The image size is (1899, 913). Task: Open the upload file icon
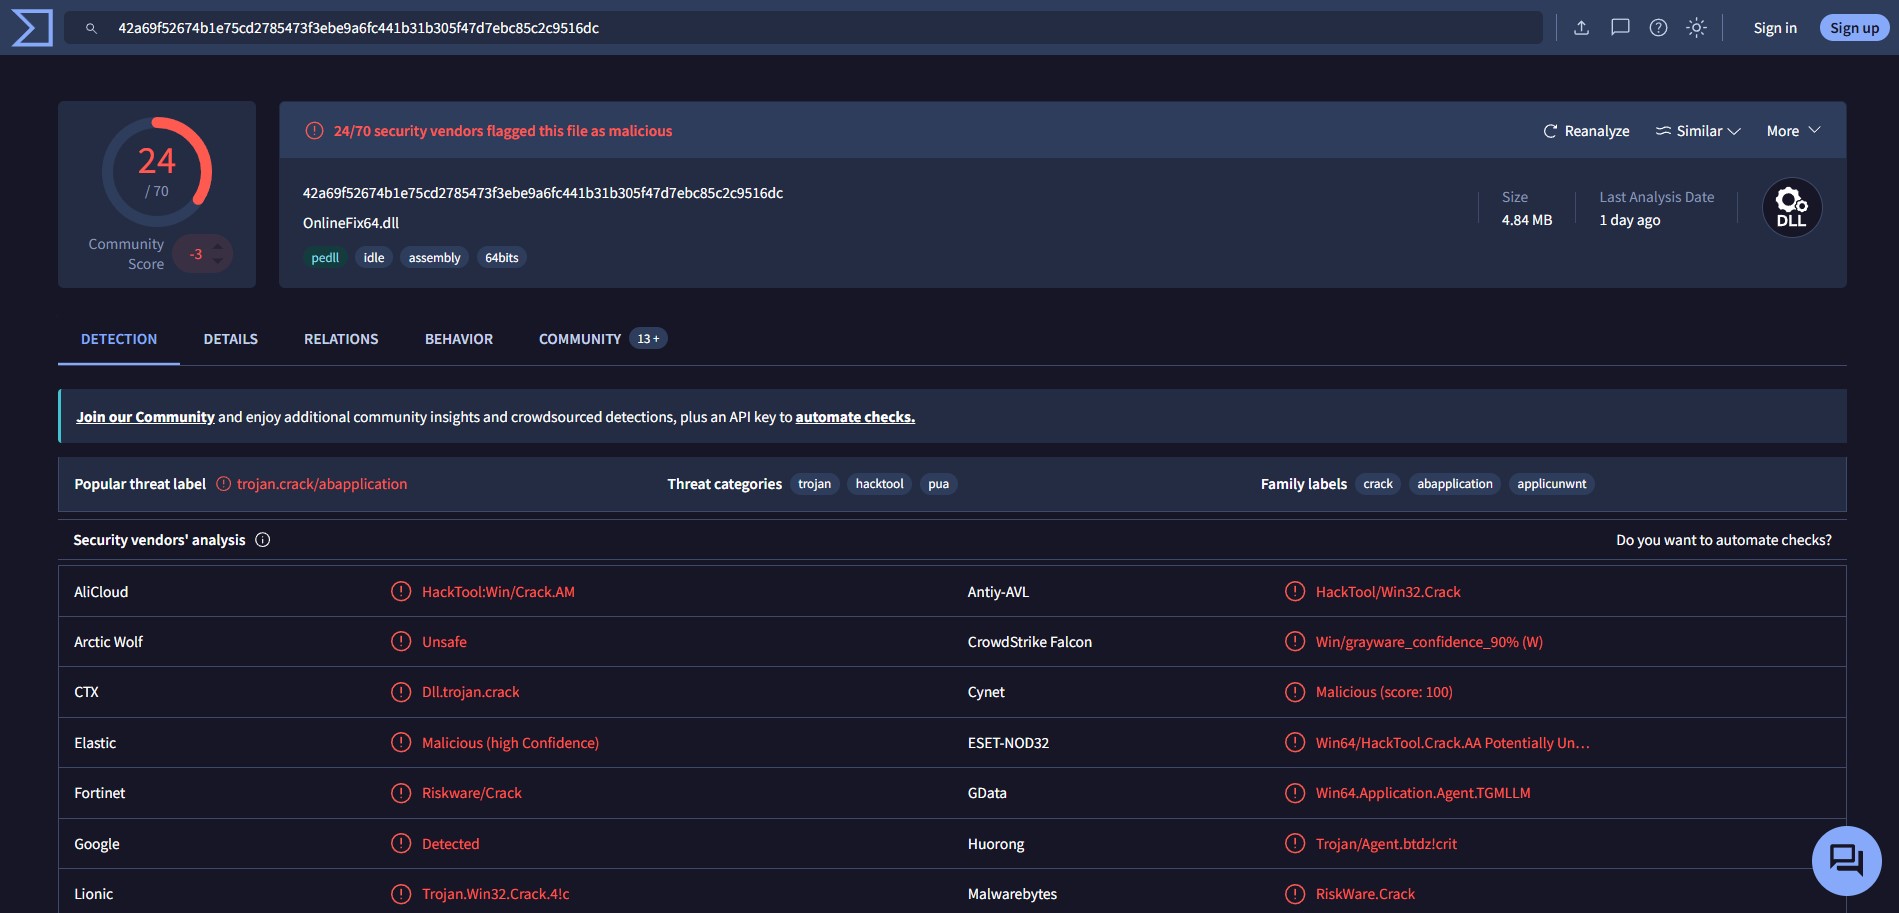[x=1581, y=28]
